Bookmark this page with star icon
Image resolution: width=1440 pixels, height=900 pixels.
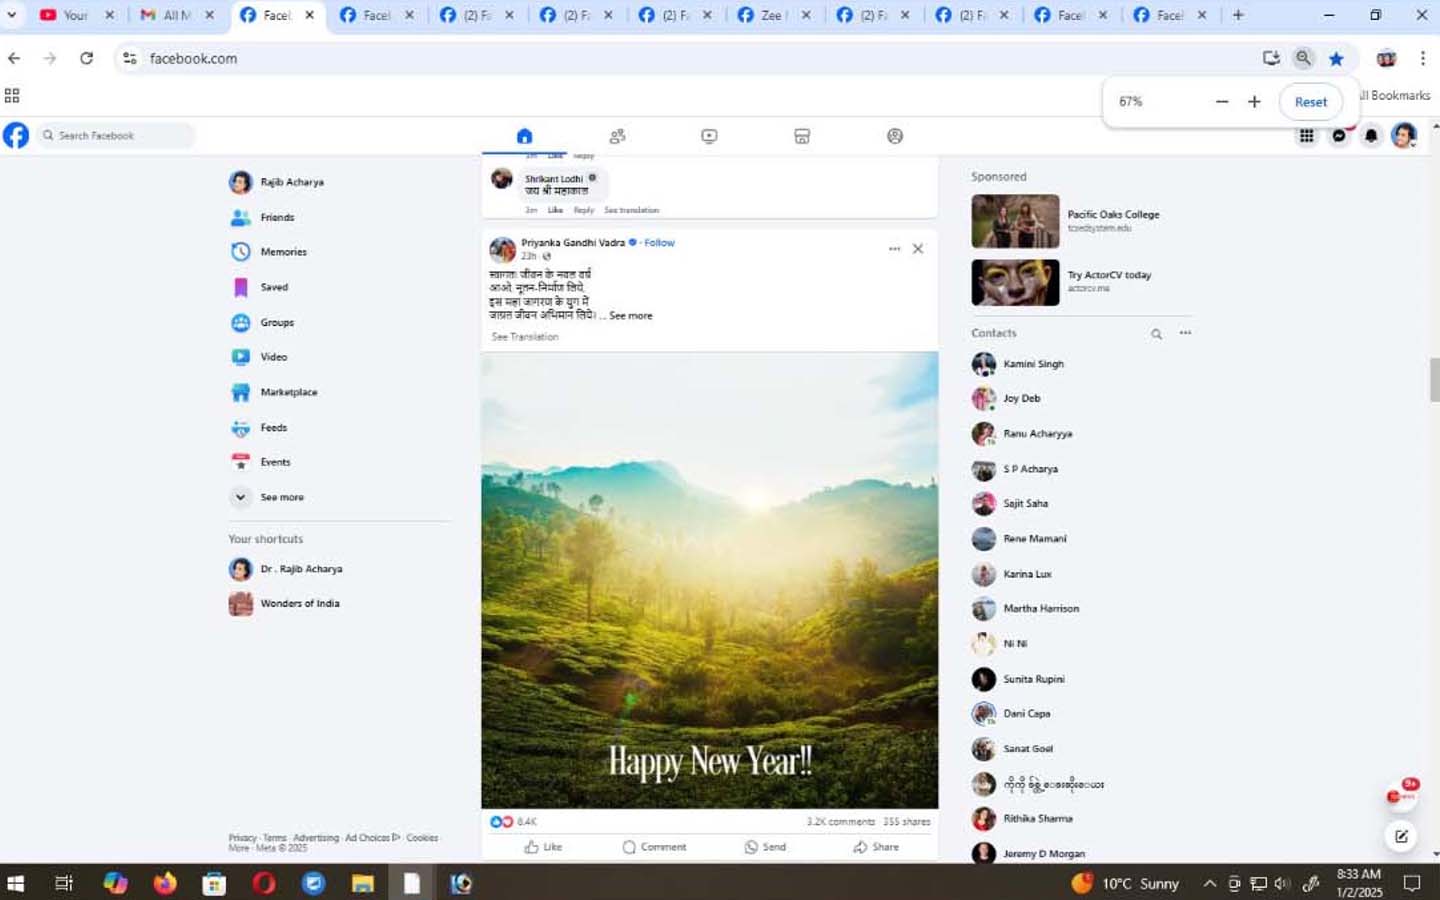(1336, 58)
